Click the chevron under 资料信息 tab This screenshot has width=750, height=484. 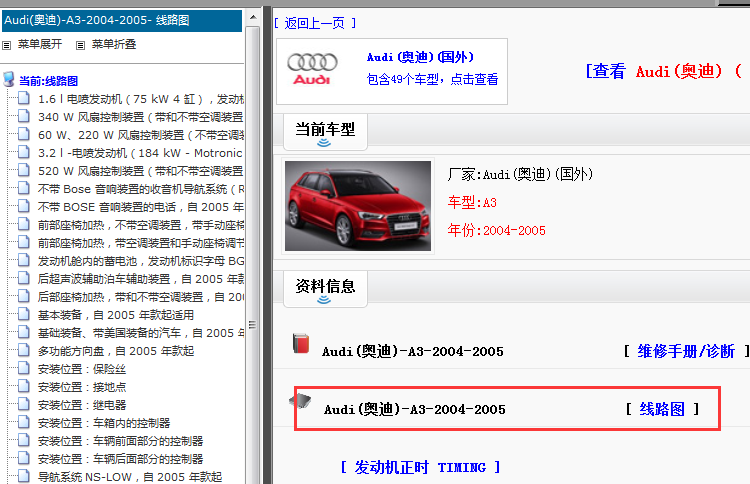324,300
